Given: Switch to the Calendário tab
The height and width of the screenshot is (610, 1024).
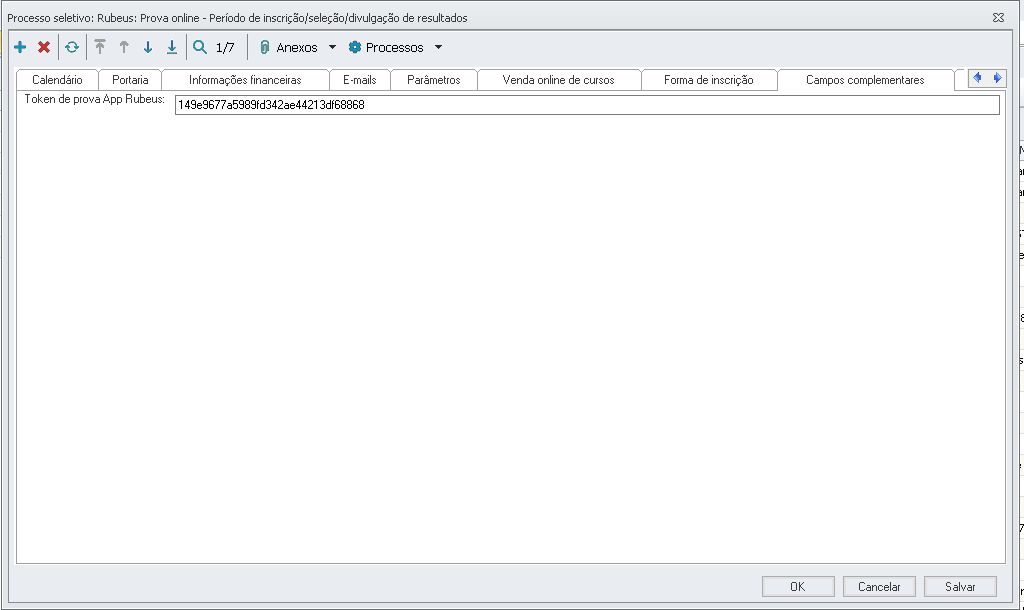Looking at the screenshot, I should pyautogui.click(x=57, y=80).
